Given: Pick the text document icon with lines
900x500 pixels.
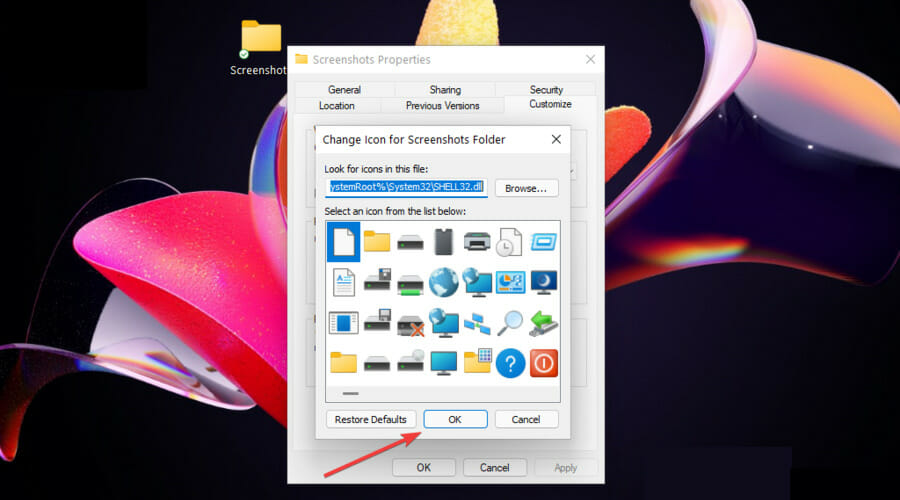Looking at the screenshot, I should (x=343, y=282).
